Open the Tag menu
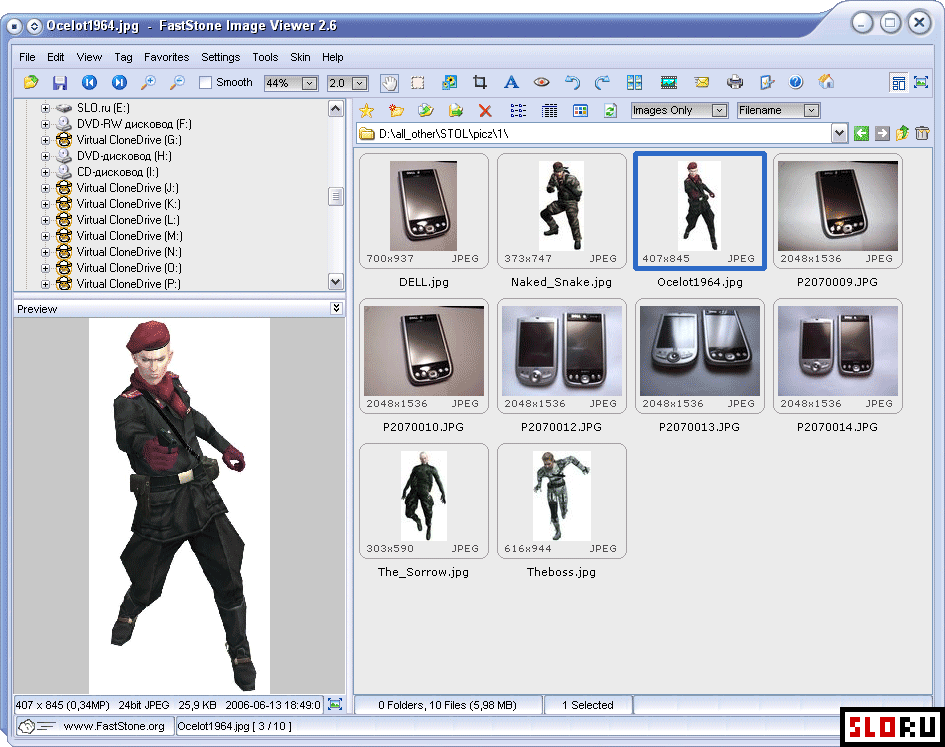 tap(124, 57)
